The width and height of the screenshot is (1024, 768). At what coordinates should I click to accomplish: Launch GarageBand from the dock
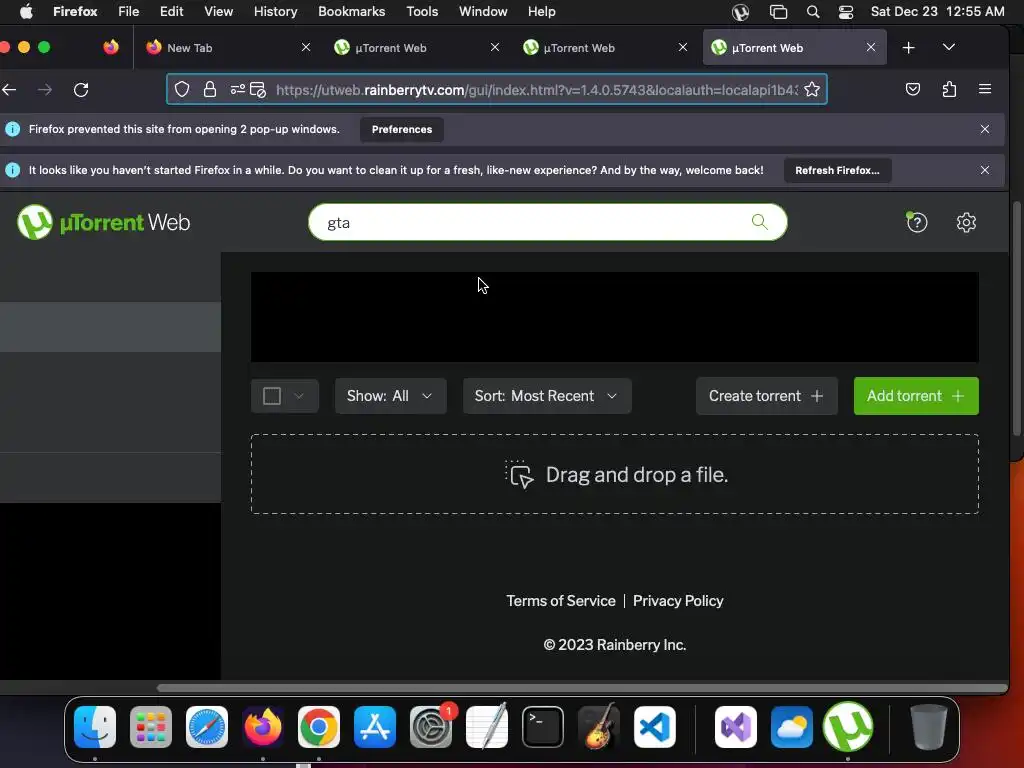pyautogui.click(x=599, y=727)
